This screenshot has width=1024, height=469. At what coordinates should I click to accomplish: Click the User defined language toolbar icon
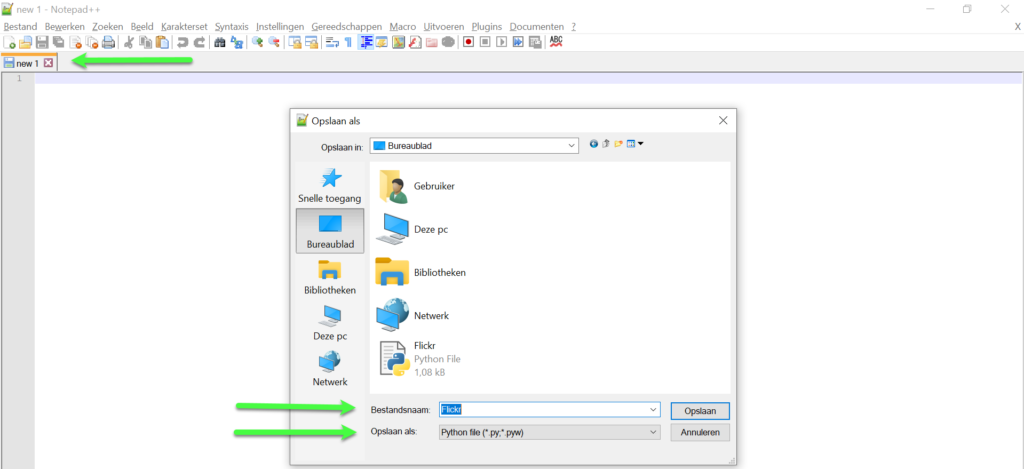tap(382, 42)
